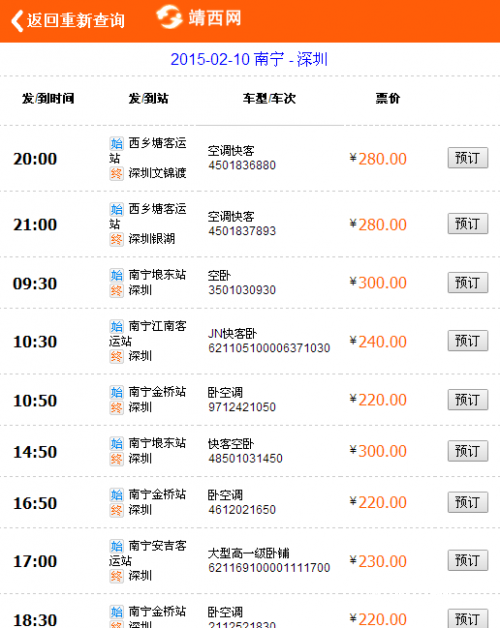Click the 始 icon beside 南宁江南客运站
The width and height of the screenshot is (500, 628).
coord(117,326)
